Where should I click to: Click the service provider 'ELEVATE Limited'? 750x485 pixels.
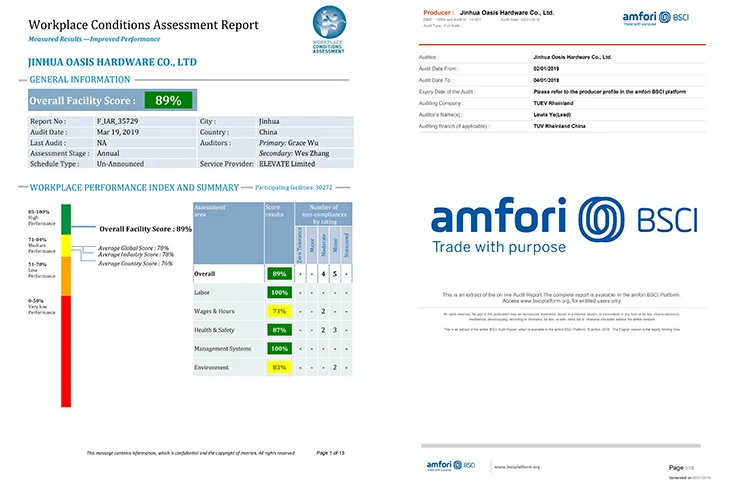pyautogui.click(x=287, y=164)
